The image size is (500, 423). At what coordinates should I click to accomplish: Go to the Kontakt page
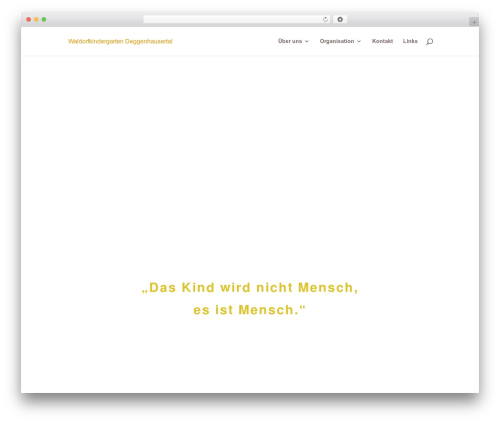tap(382, 41)
